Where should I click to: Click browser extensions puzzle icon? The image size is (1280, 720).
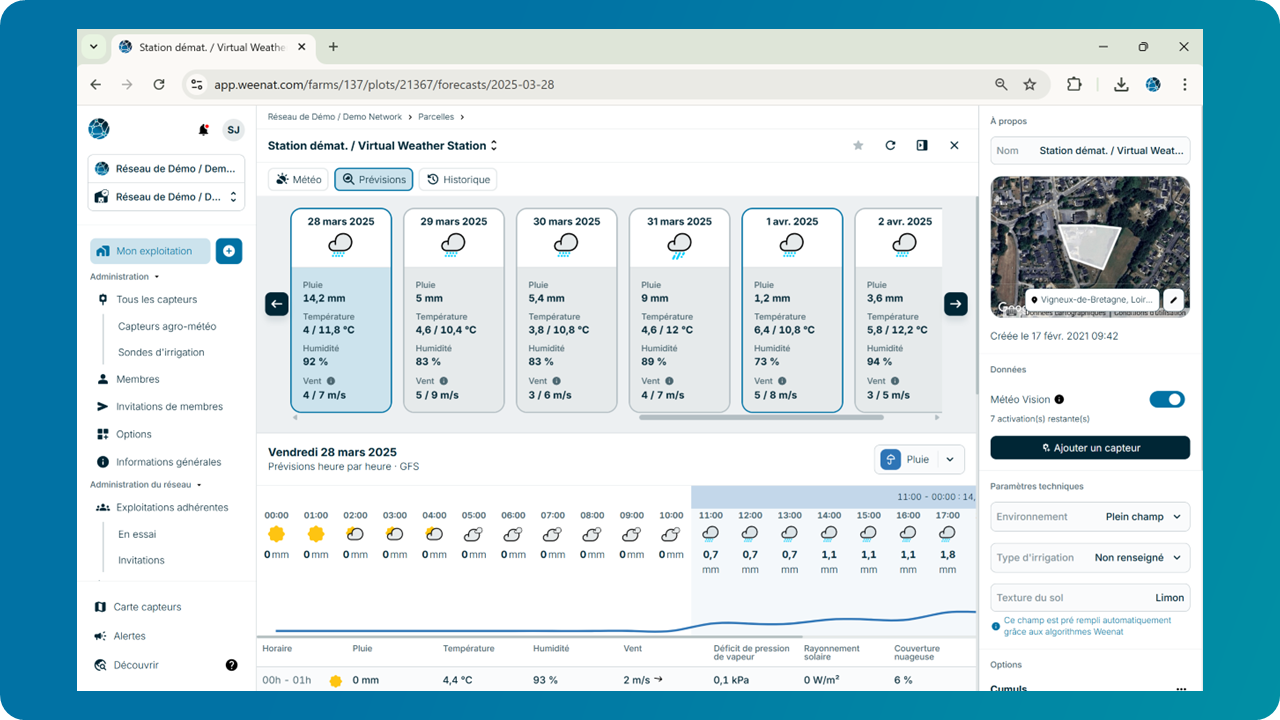click(1074, 85)
